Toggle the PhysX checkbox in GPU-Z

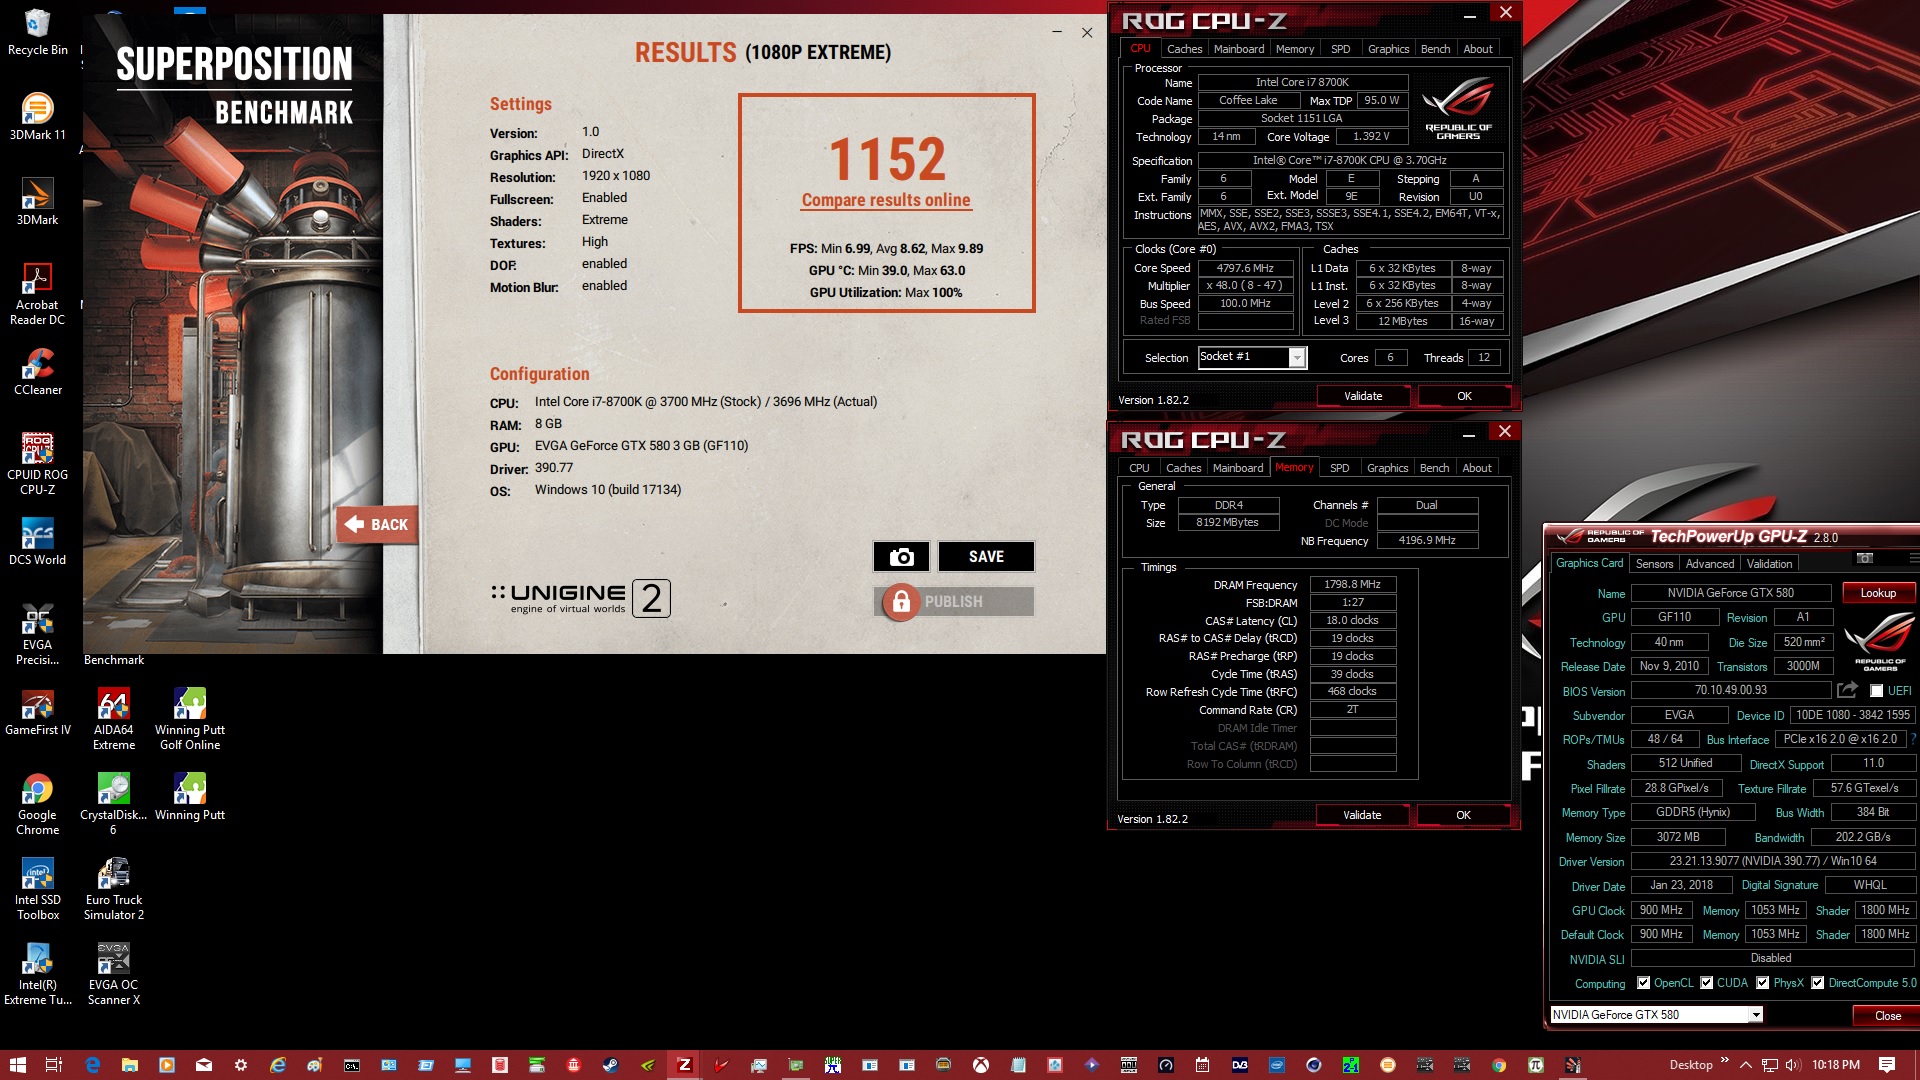(1763, 983)
